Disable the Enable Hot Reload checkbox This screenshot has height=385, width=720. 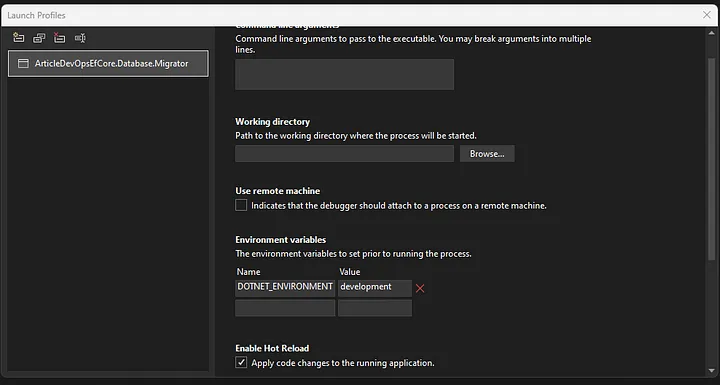point(241,362)
